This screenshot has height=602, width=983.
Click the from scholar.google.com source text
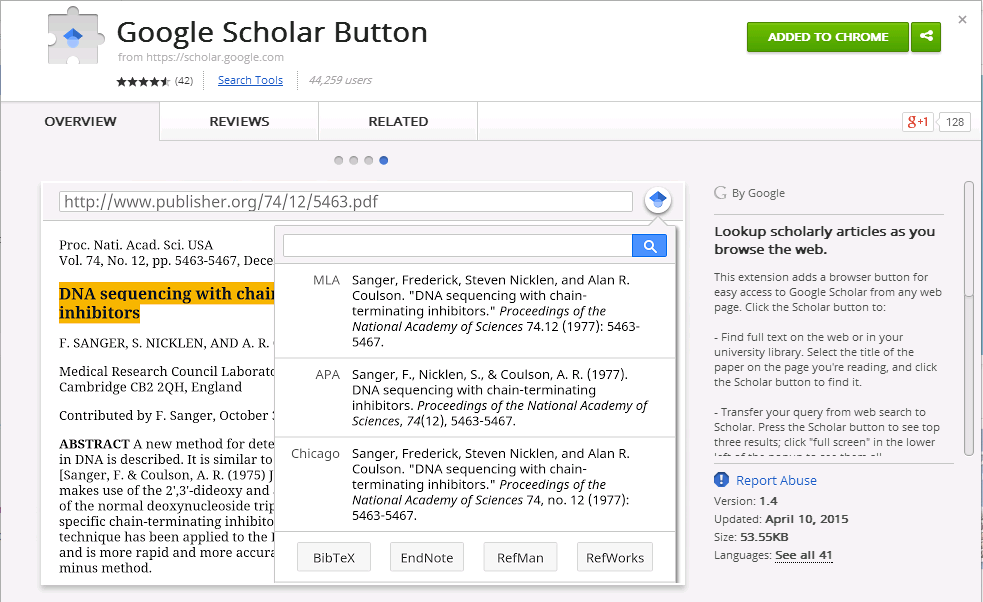201,57
